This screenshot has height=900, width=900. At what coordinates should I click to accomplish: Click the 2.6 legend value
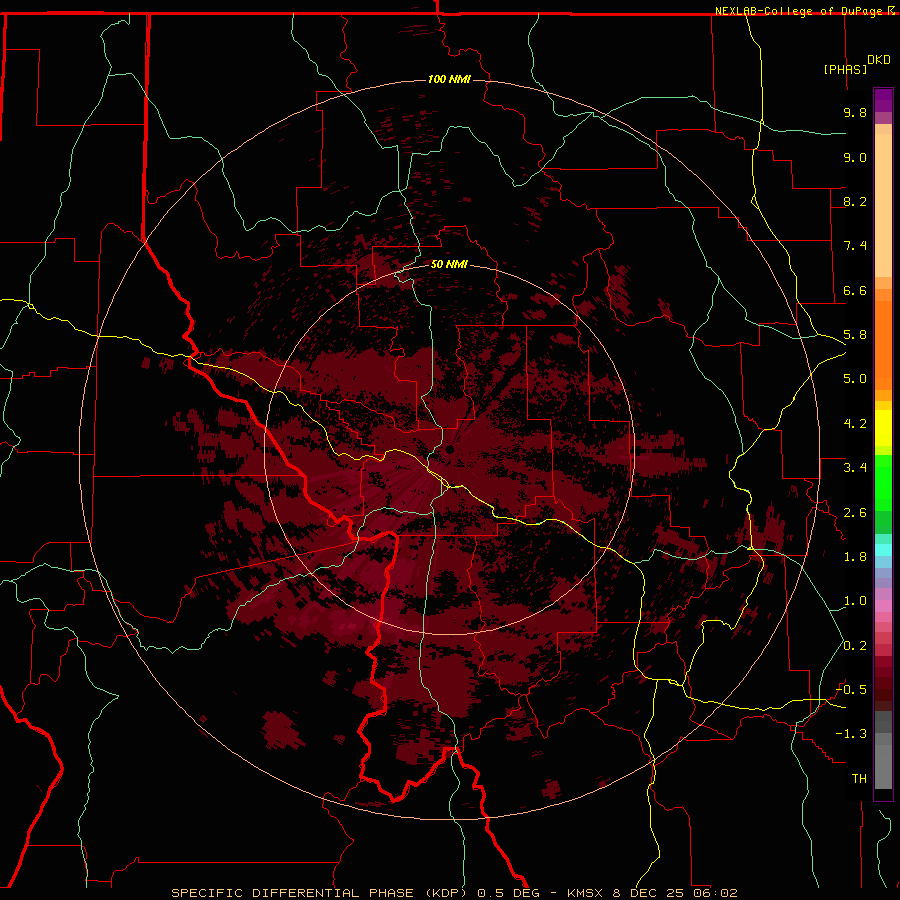[855, 513]
